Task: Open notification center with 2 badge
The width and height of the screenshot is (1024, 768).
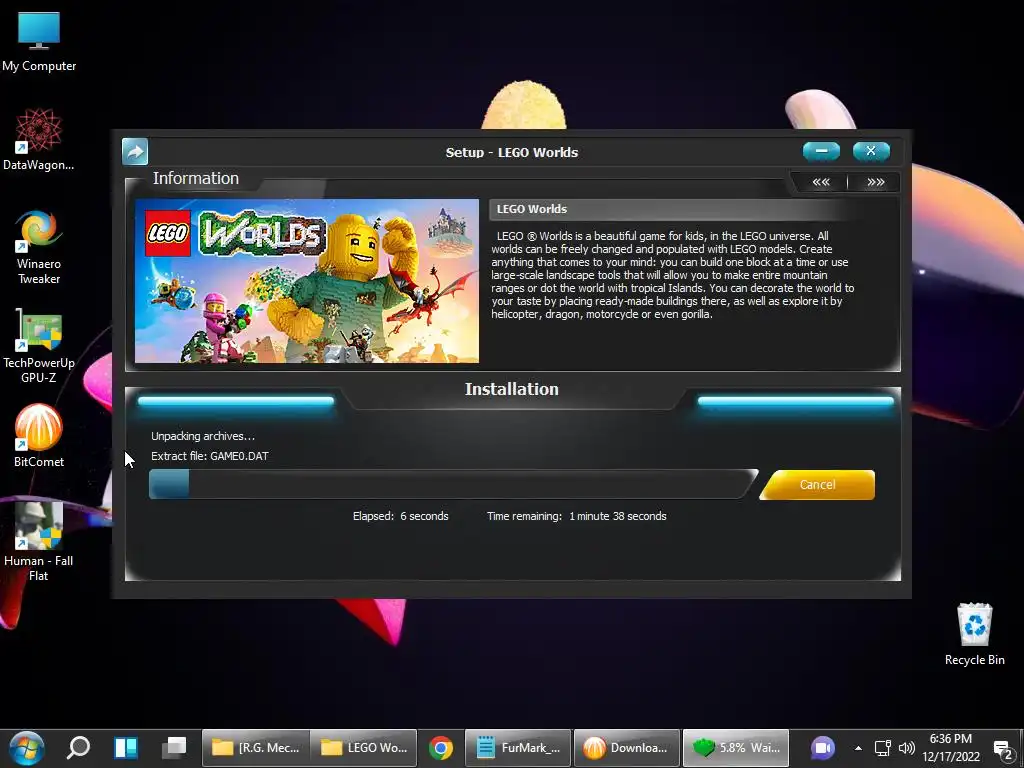Action: pos(1003,749)
